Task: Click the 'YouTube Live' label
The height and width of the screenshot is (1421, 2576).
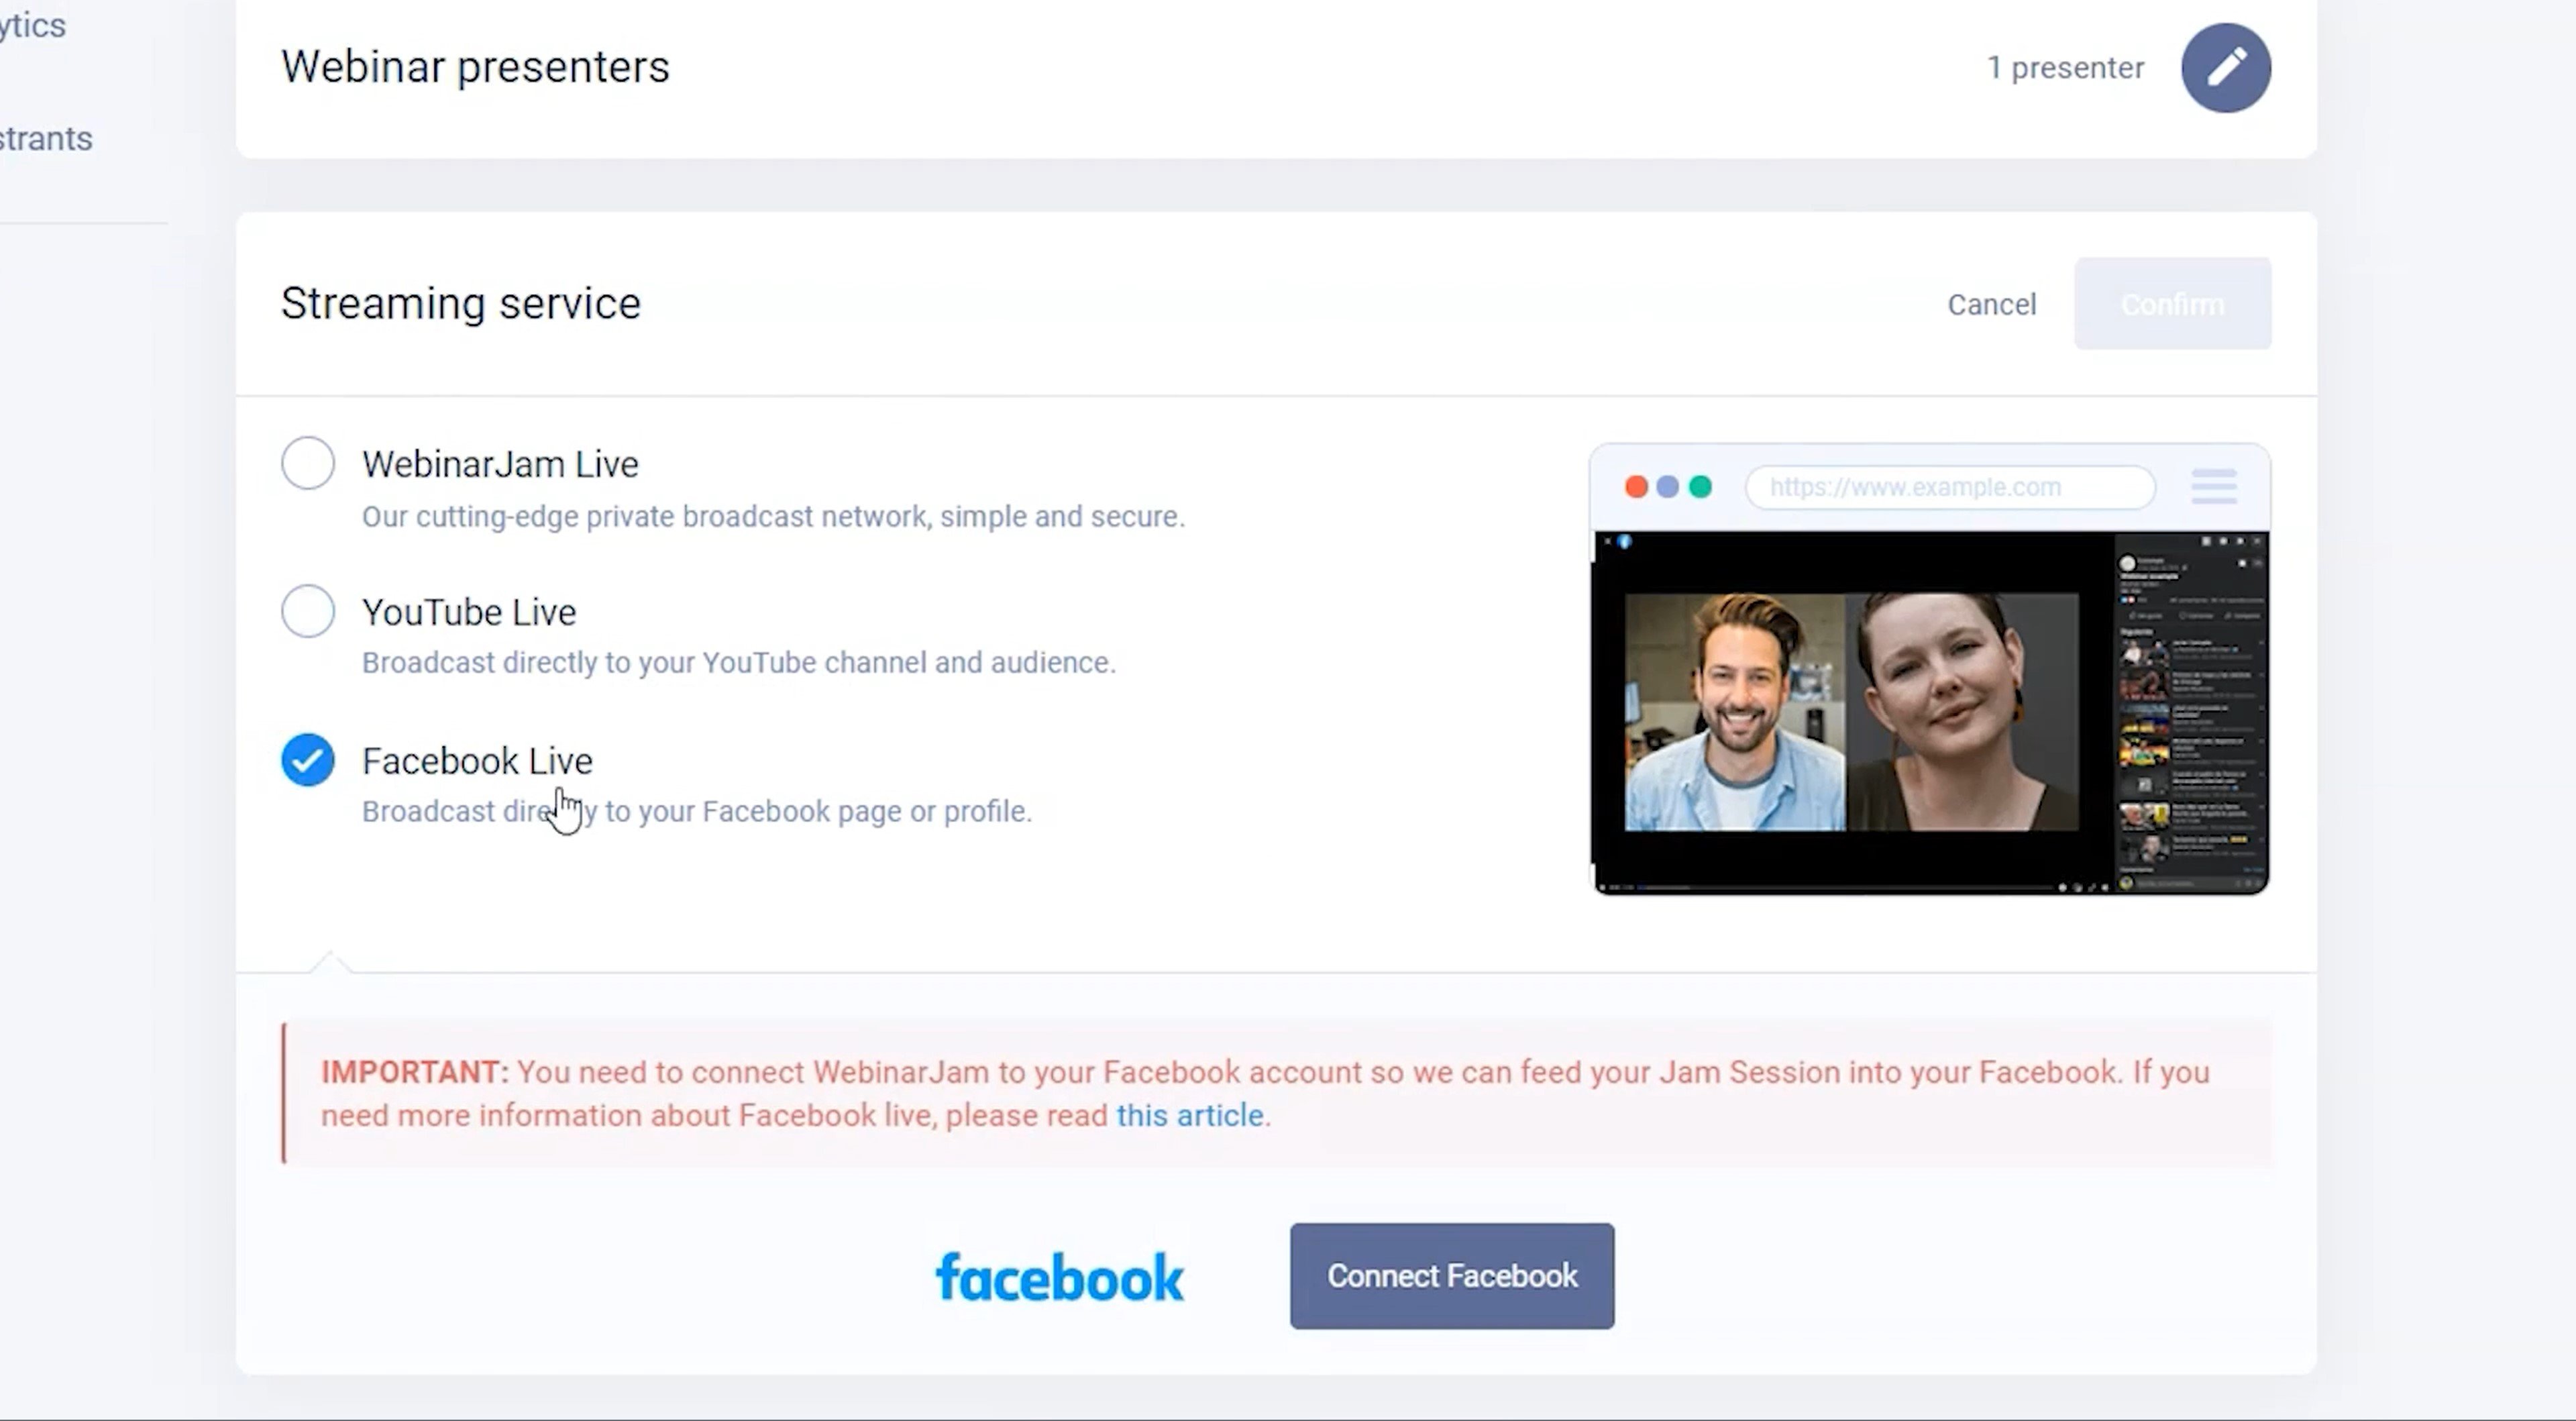Action: click(469, 612)
